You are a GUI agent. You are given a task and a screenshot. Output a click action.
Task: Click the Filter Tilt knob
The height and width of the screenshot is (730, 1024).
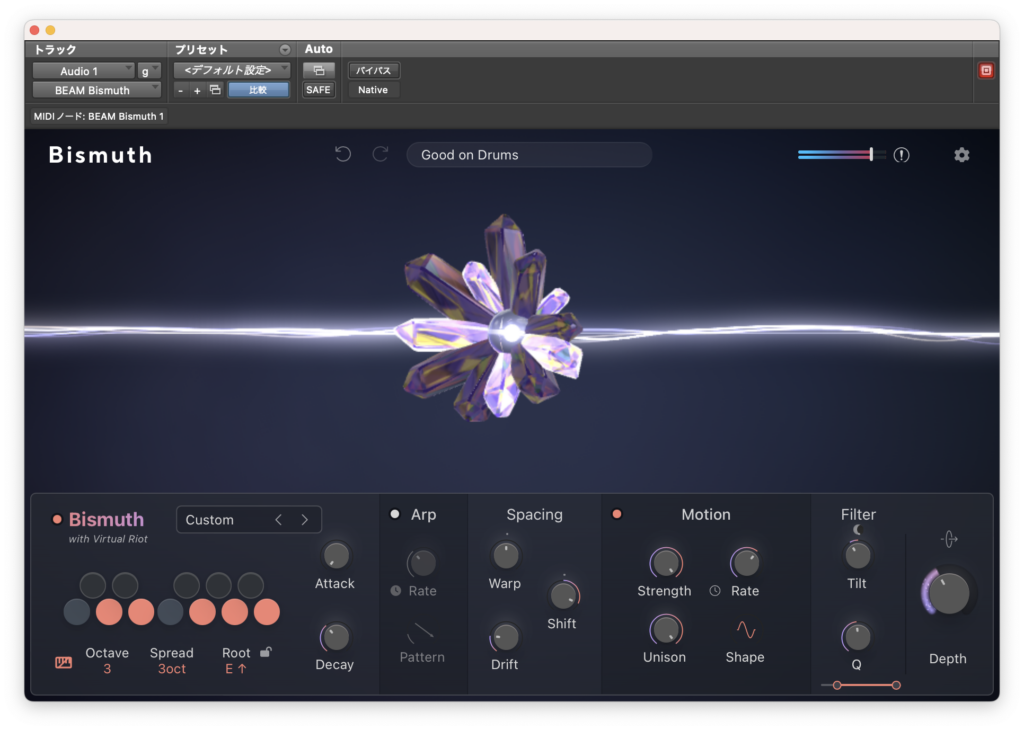[x=857, y=556]
